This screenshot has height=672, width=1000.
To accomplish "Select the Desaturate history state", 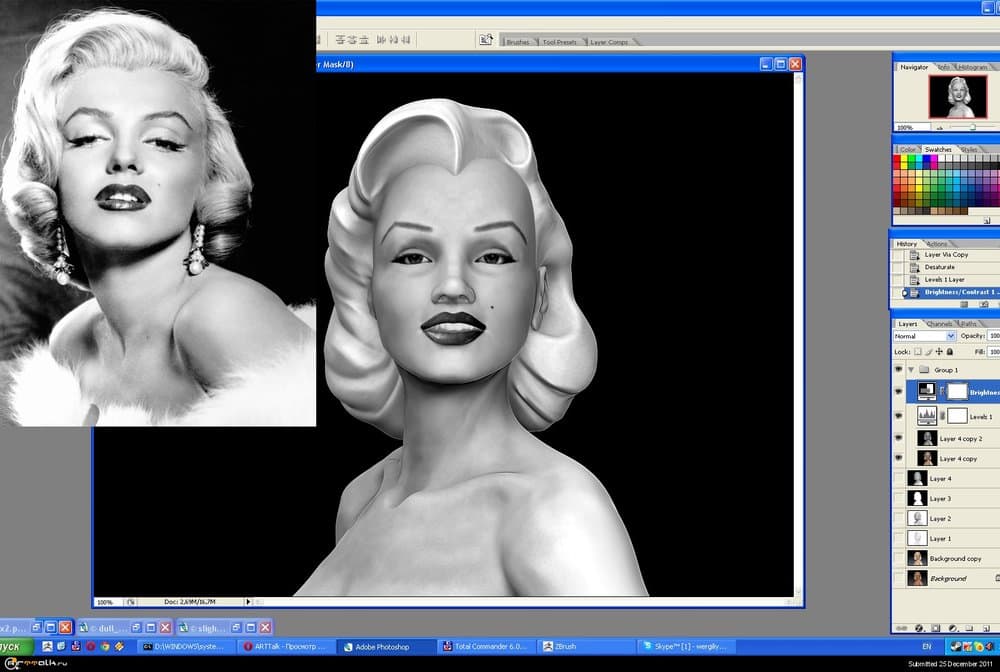I will [939, 267].
